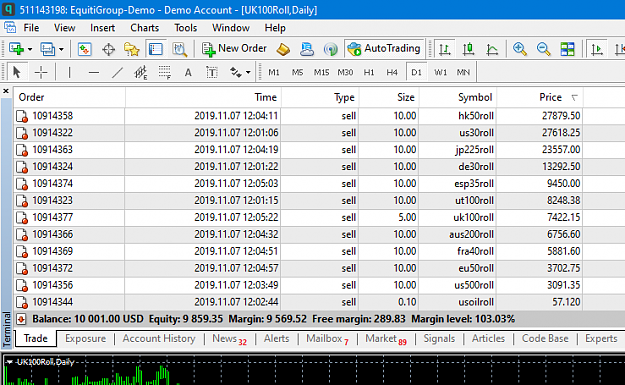Click the New Order button
The image size is (625, 385).
pyautogui.click(x=234, y=49)
